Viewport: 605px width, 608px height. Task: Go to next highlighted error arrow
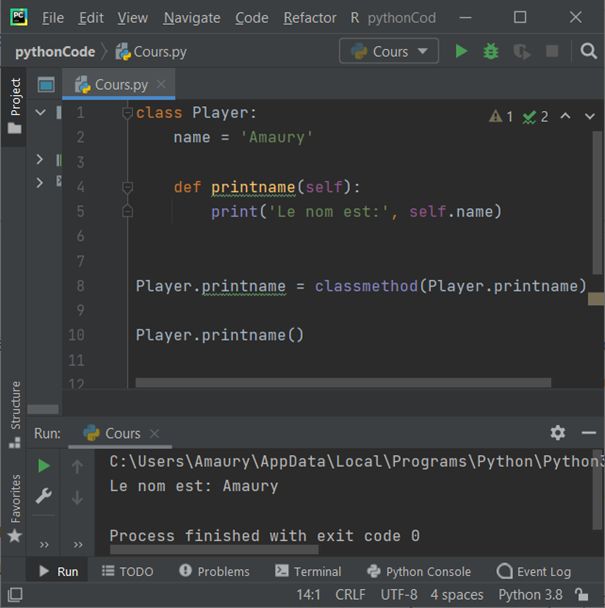tap(590, 116)
